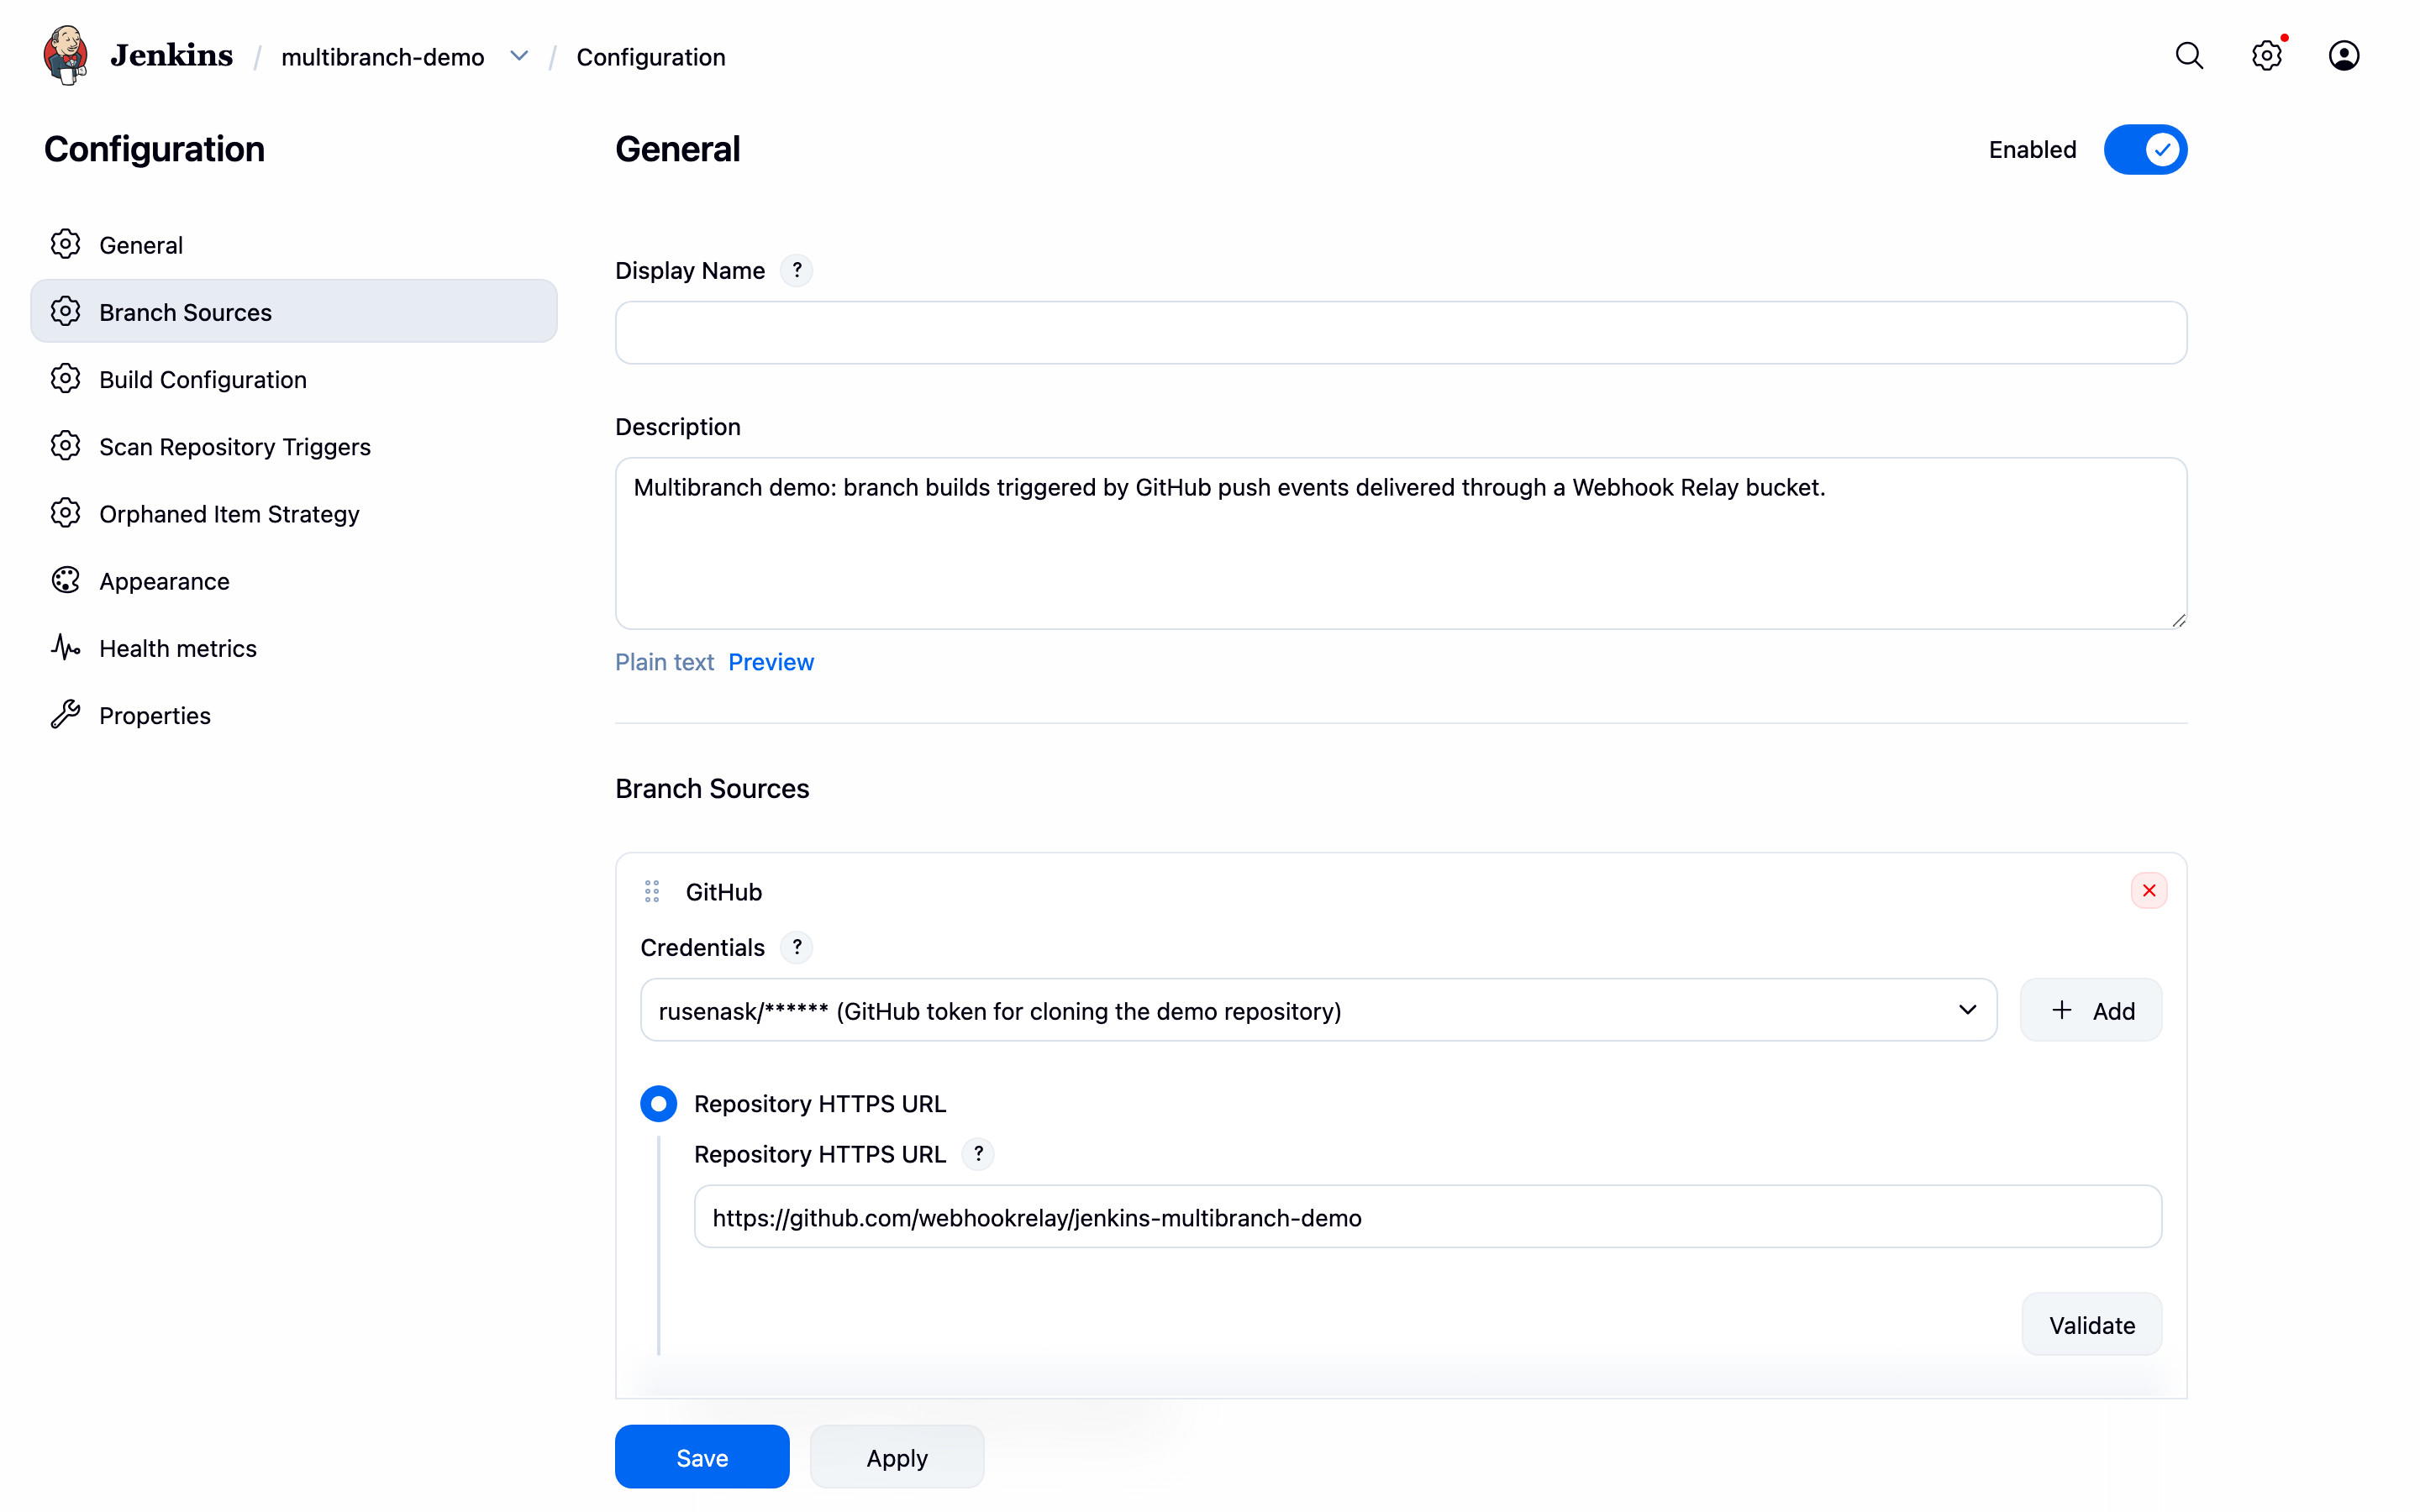Go to Scan Repository Triggers section

294,446
